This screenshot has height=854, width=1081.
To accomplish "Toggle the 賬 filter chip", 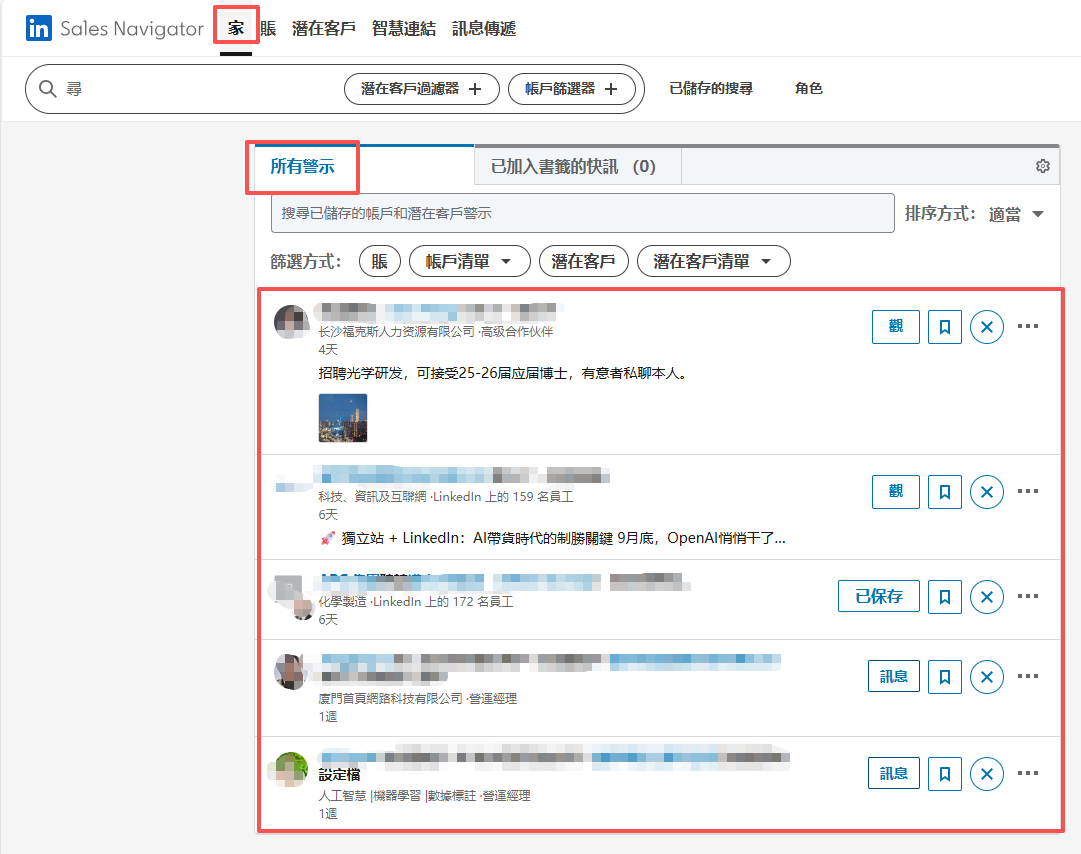I will (379, 262).
